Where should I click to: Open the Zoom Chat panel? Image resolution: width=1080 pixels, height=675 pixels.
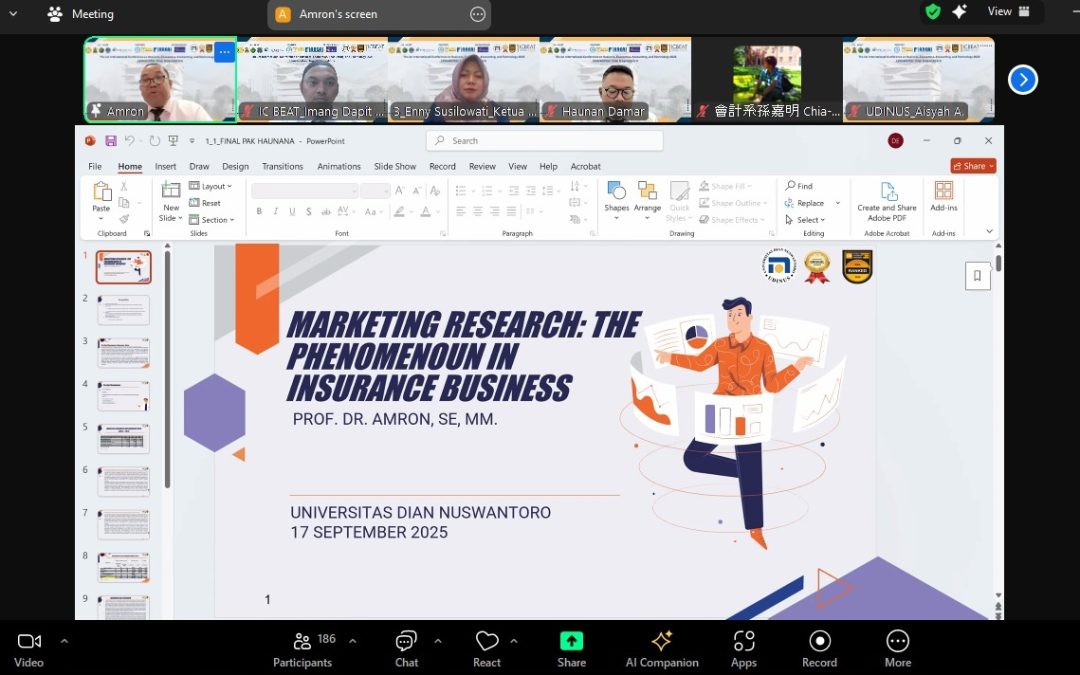[406, 648]
